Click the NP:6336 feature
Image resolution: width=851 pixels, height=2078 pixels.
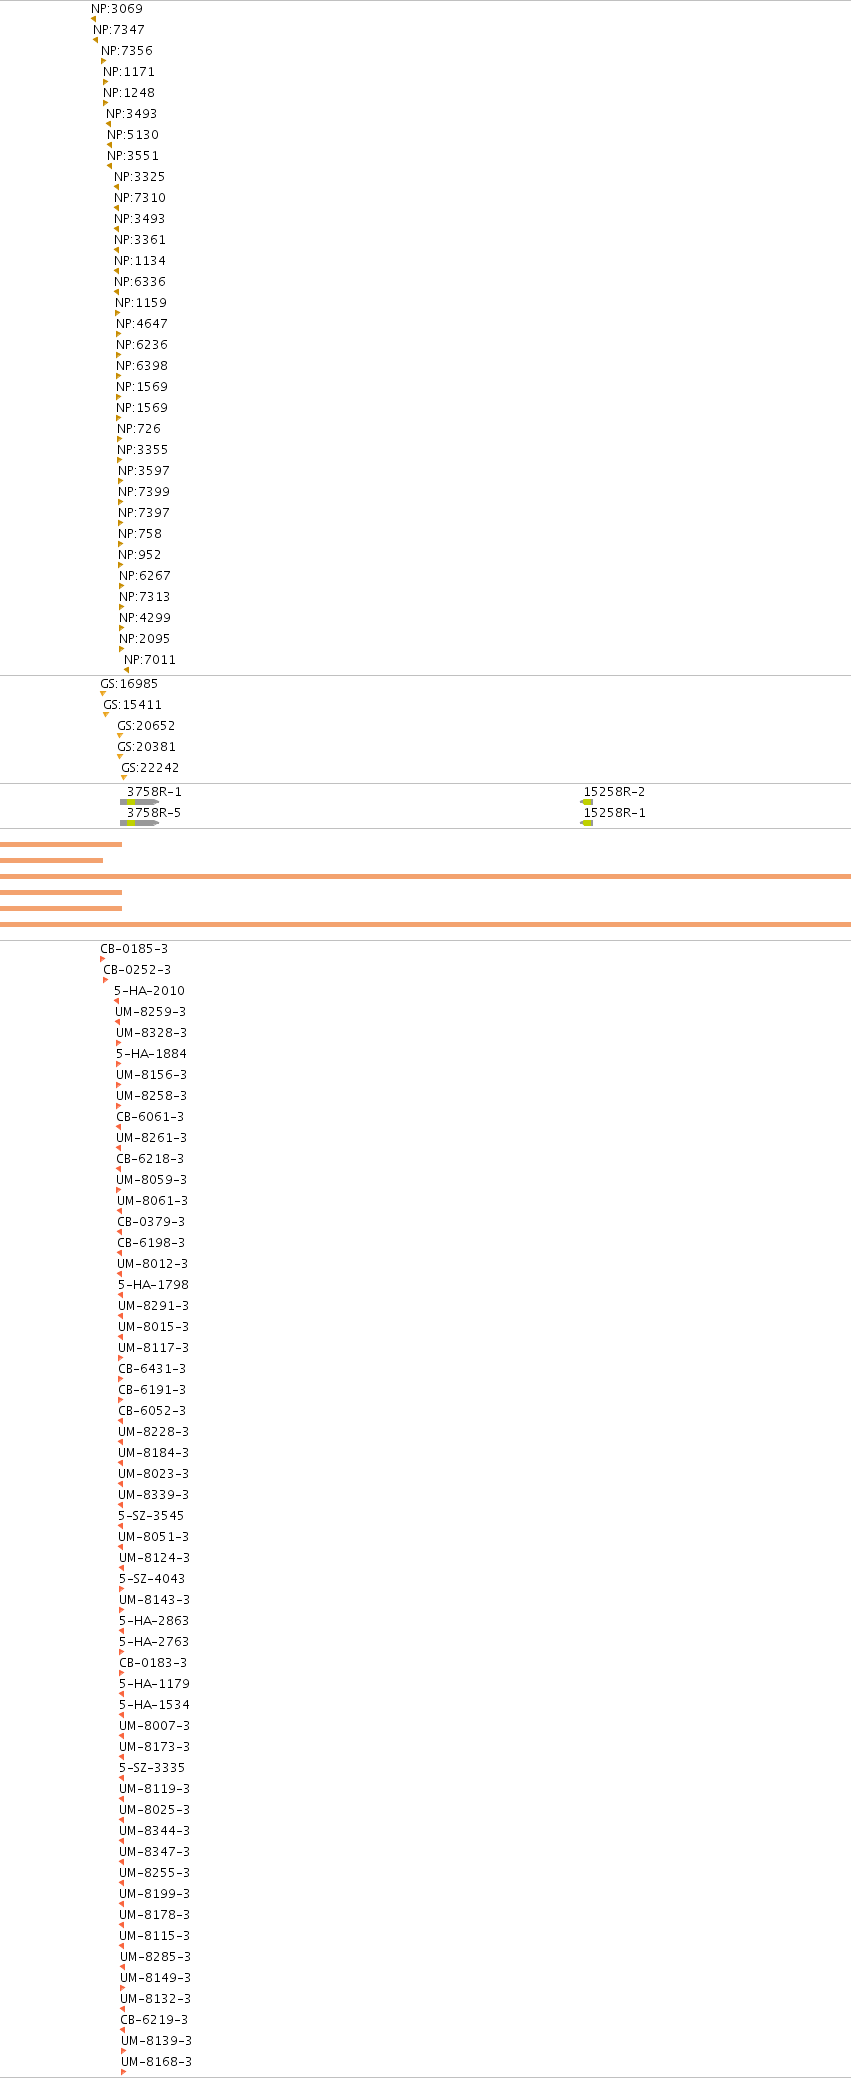point(140,282)
